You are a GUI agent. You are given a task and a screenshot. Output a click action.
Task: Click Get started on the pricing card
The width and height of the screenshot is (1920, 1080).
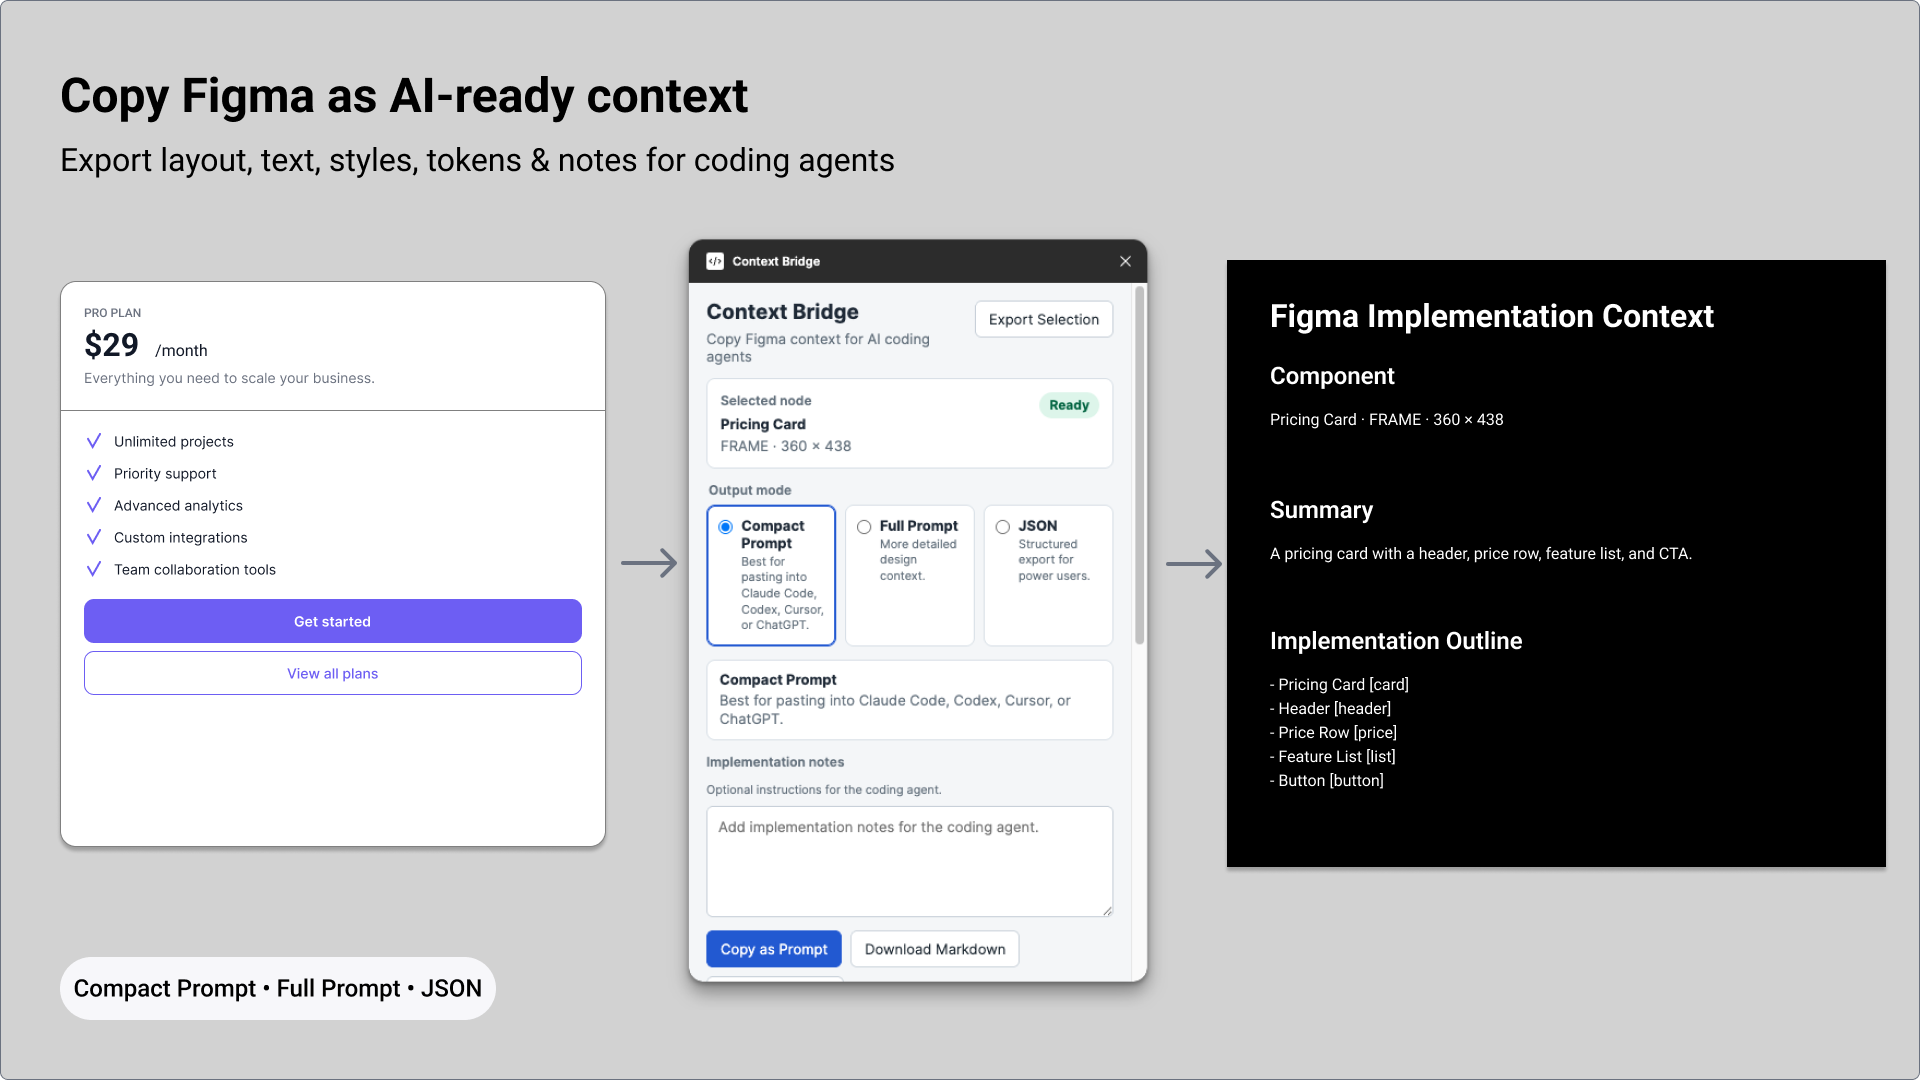[333, 621]
